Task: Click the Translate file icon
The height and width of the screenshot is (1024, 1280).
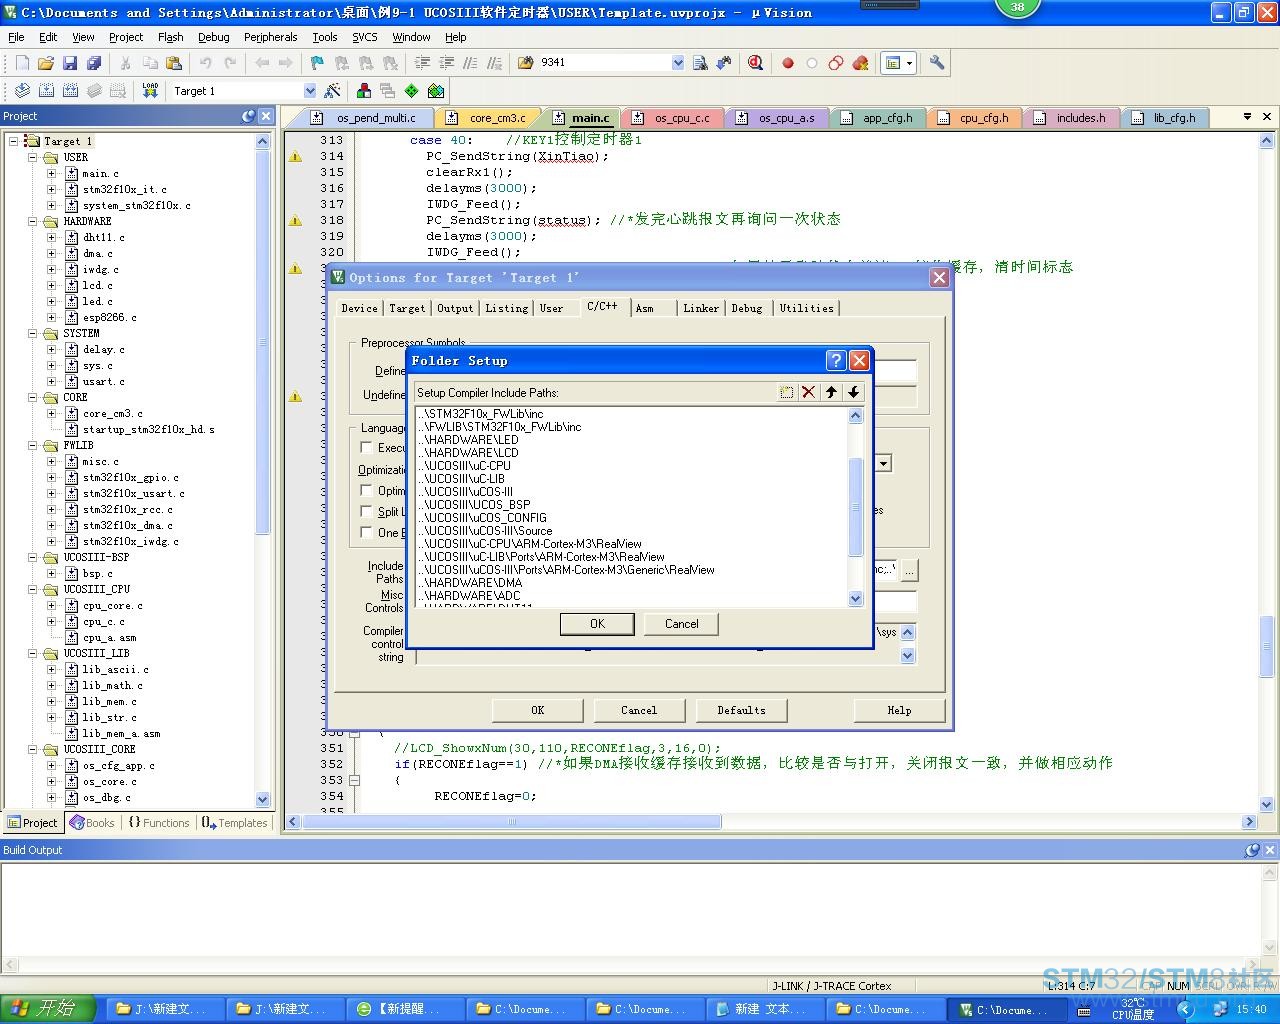Action: tap(22, 91)
